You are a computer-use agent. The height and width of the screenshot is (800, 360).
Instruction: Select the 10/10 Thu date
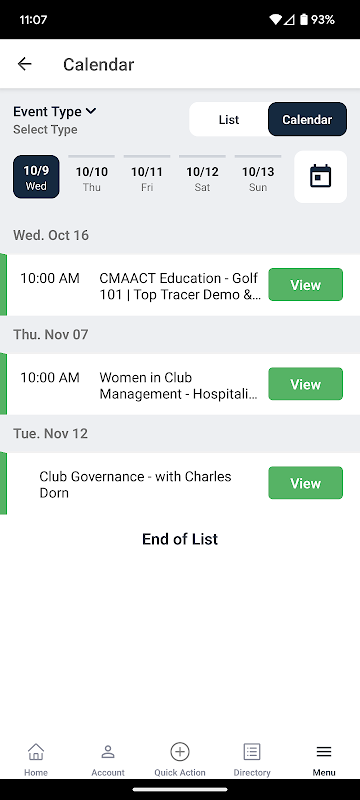(92, 177)
